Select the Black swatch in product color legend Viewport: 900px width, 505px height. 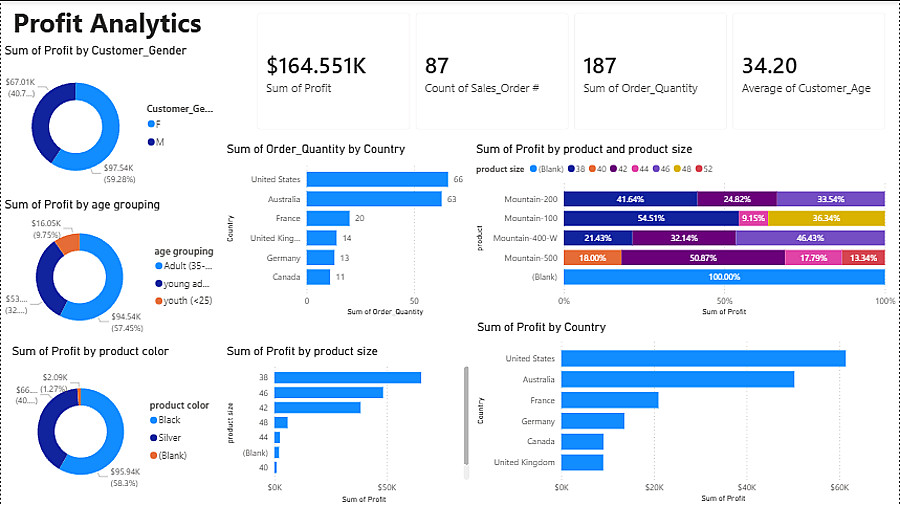pyautogui.click(x=154, y=420)
